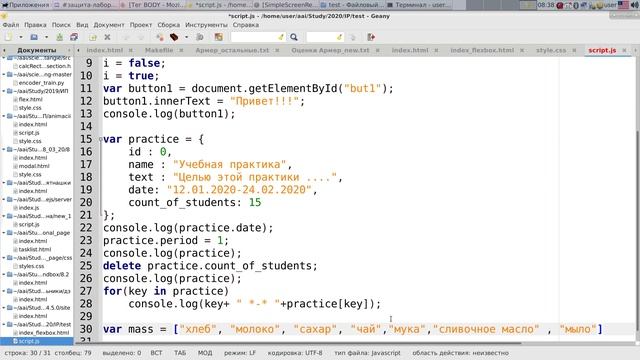Screen dimensions: 640x360
Task: Switch to the Терминал taskbar window
Action: click(x=419, y=5)
